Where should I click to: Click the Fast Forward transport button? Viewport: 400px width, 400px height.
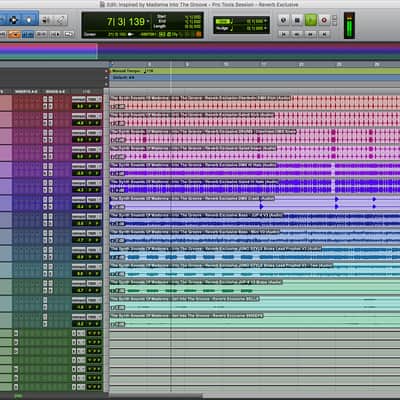pos(310,34)
